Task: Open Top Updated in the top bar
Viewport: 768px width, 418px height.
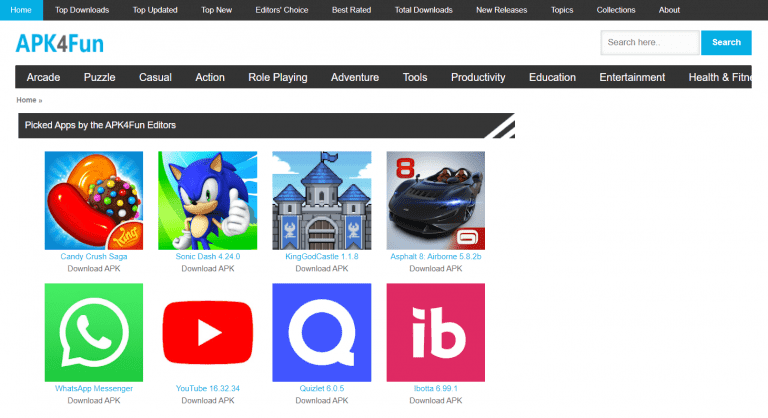Action: coord(155,10)
